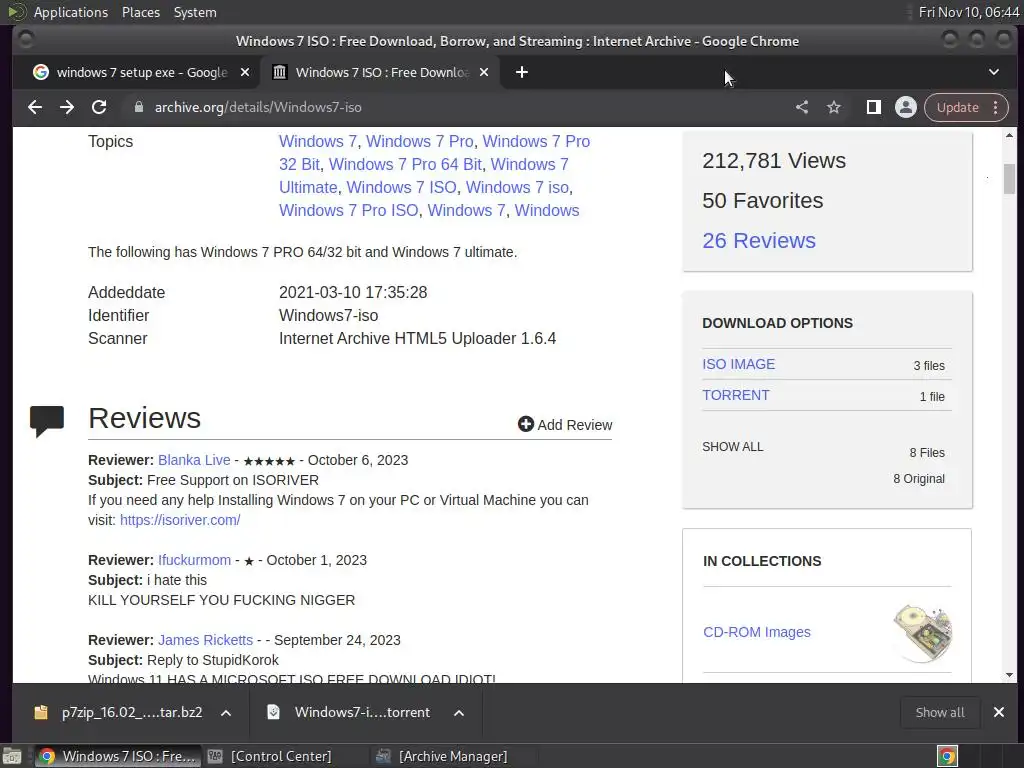1024x768 pixels.
Task: Click the CD-ROM Images thumbnail
Action: click(923, 633)
